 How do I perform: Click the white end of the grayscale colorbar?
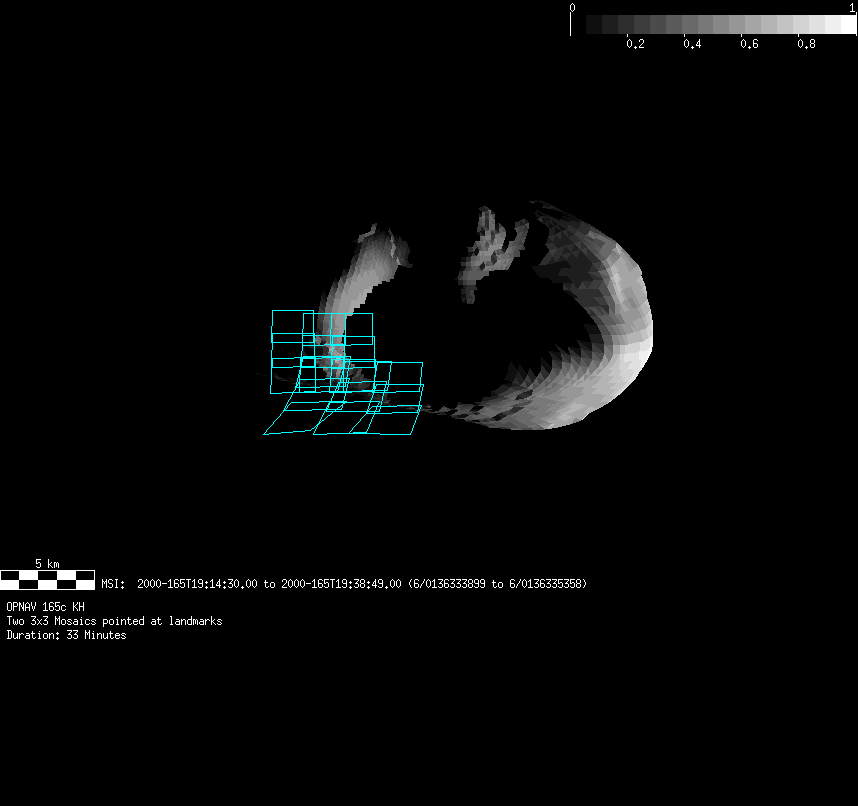point(846,24)
